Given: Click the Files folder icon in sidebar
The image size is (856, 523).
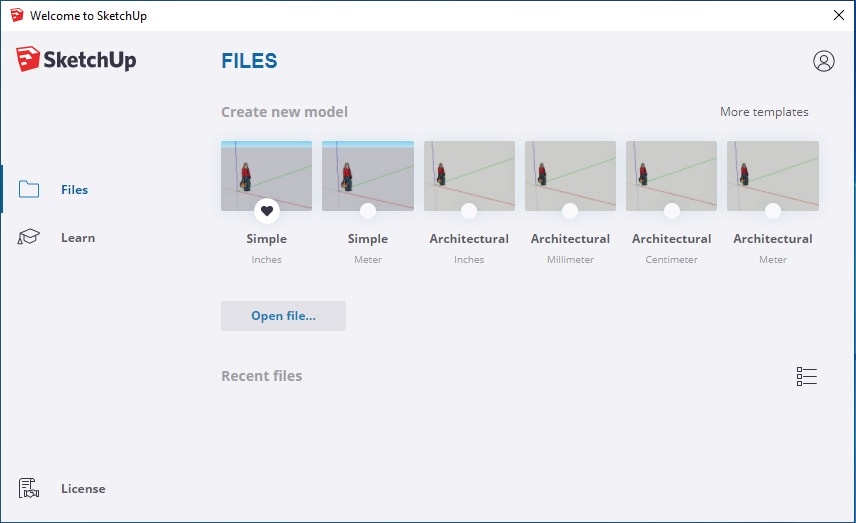Looking at the screenshot, I should (x=28, y=189).
